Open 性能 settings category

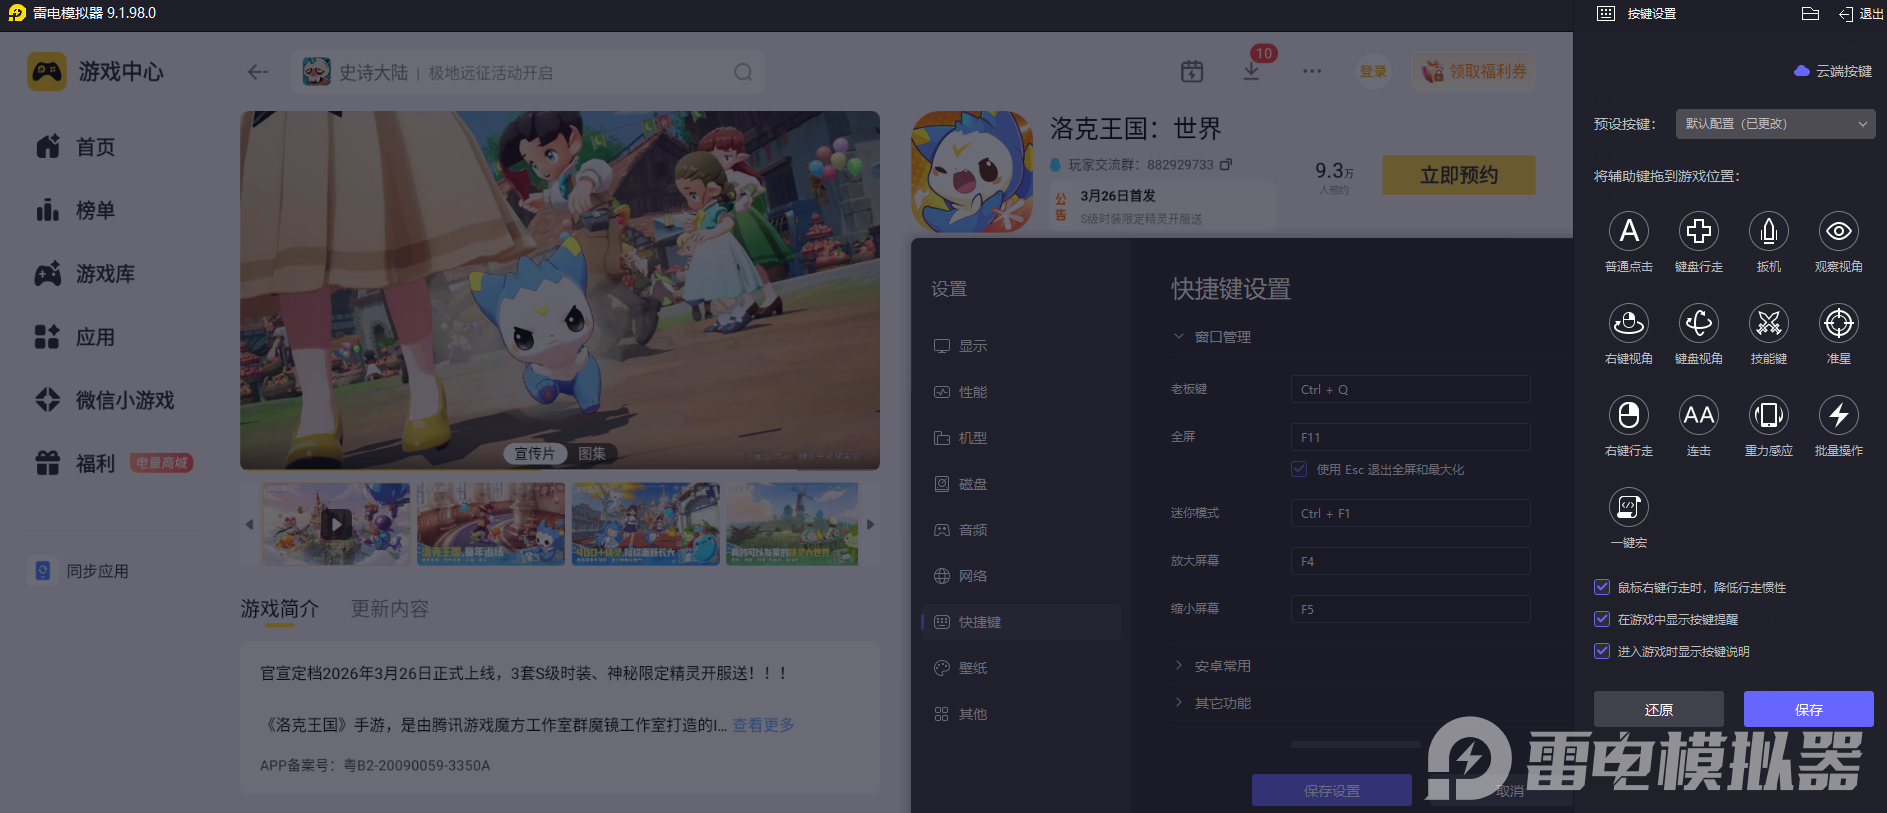click(x=1021, y=392)
